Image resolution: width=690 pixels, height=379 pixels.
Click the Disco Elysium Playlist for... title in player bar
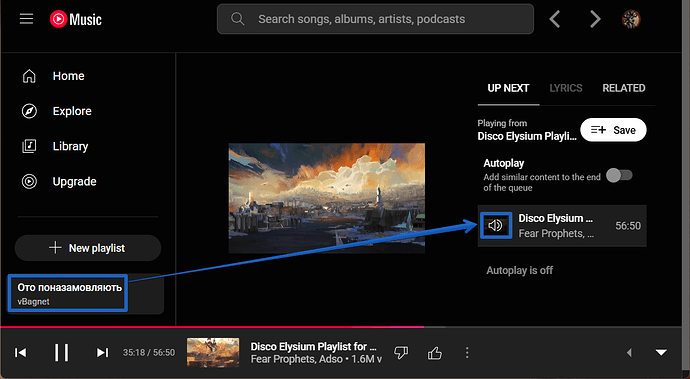tap(313, 346)
